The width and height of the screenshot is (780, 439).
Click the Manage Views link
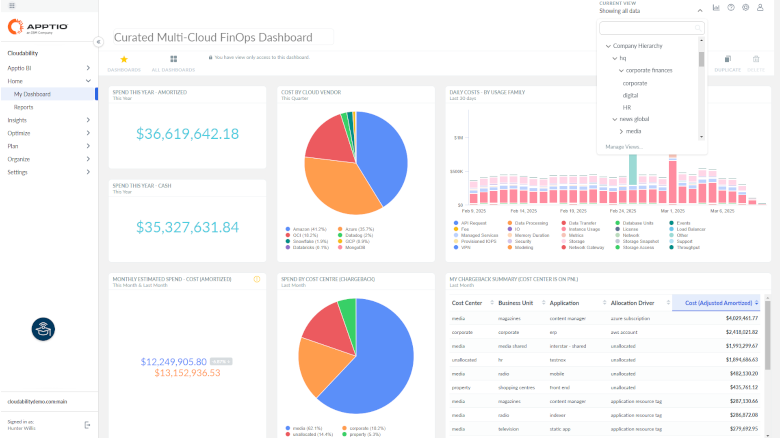pyautogui.click(x=623, y=147)
